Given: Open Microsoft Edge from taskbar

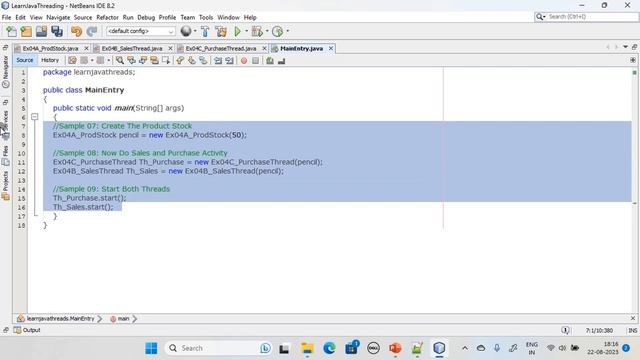Looking at the screenshot, I should pyautogui.click(x=329, y=348).
